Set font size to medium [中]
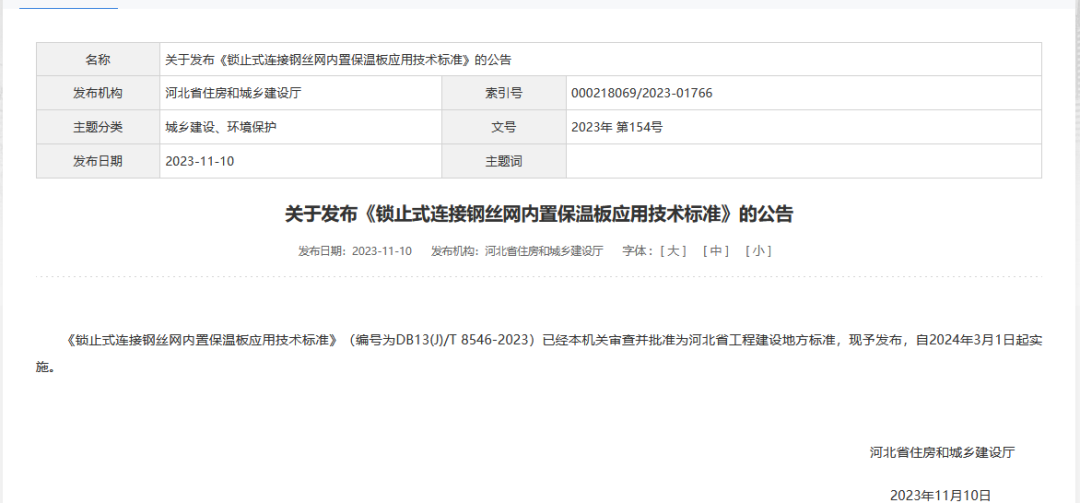Viewport: 1080px width, 503px height. click(716, 251)
